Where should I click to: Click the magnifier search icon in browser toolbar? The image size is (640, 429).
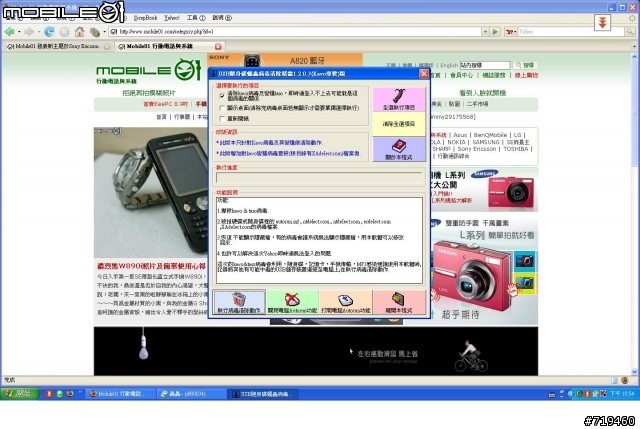(630, 31)
